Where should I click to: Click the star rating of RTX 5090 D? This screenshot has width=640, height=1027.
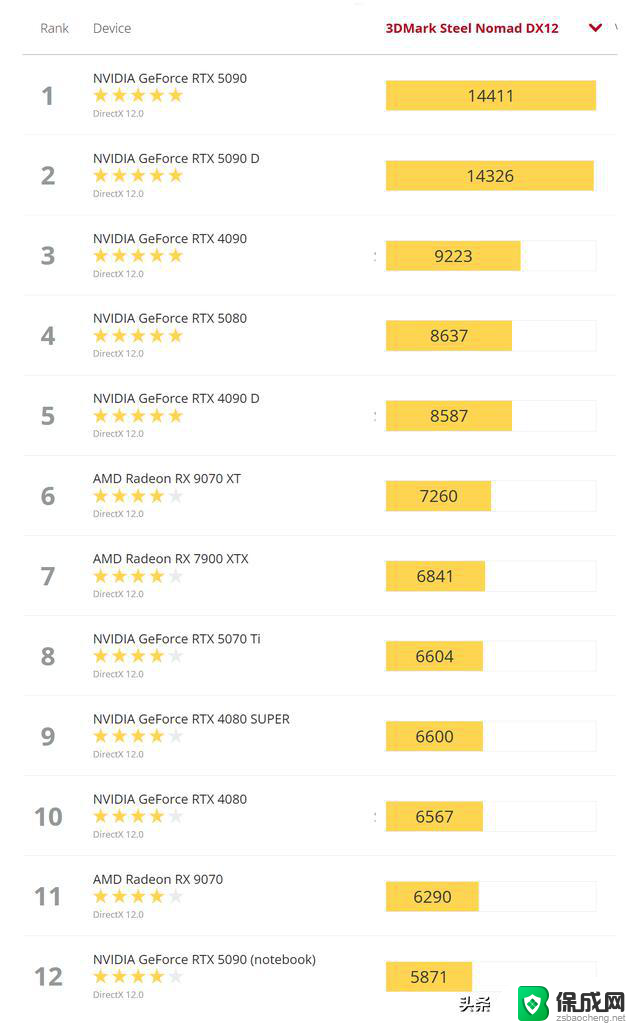(x=138, y=176)
